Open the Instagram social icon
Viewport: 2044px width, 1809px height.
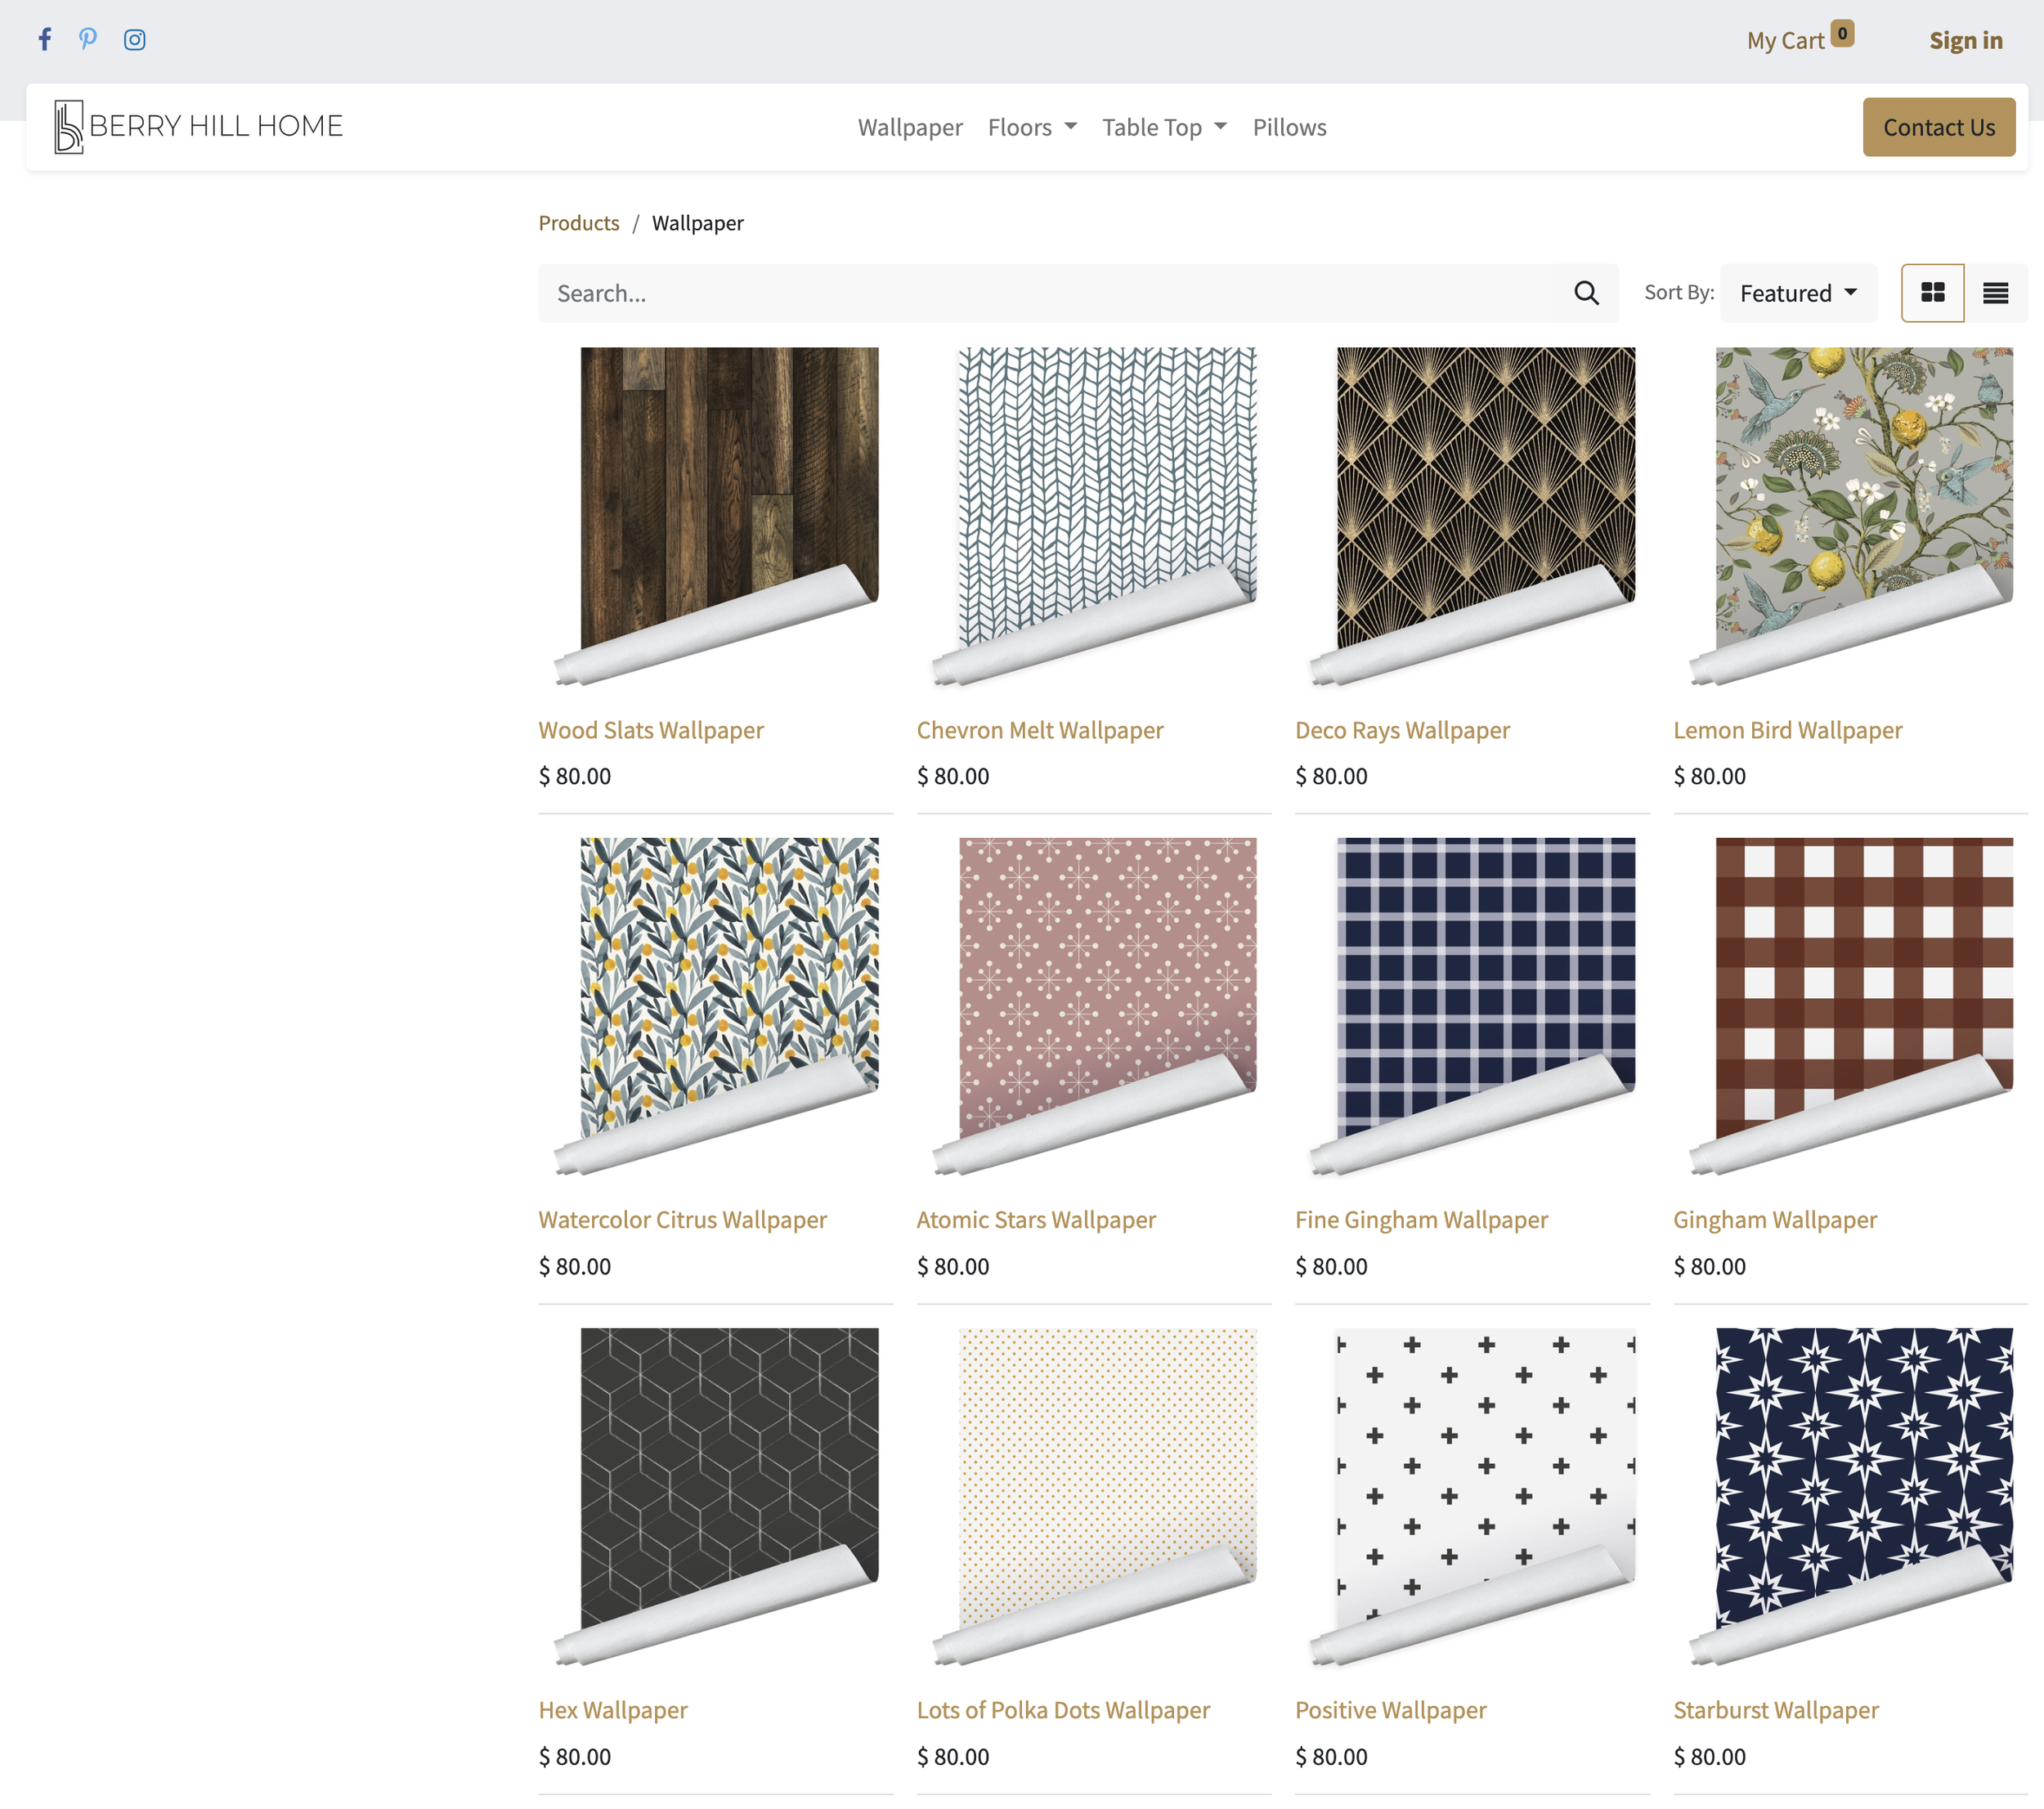135,39
